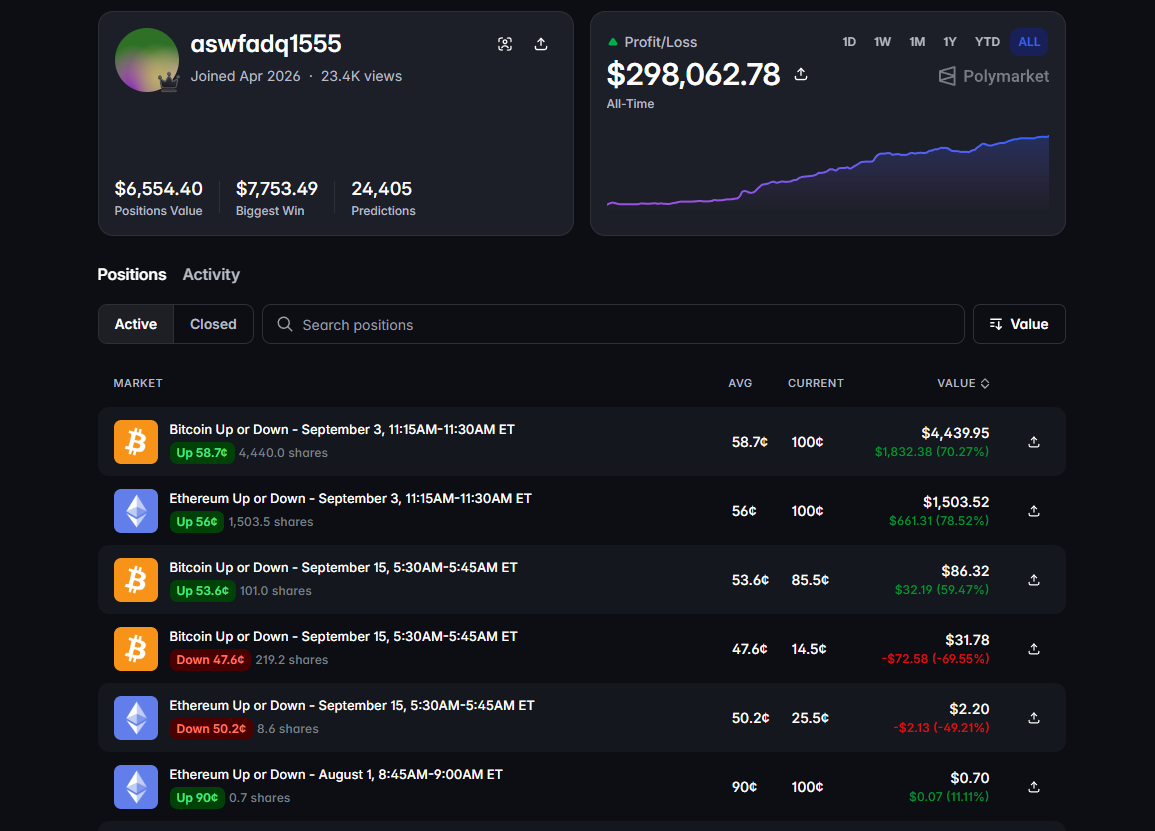Click the profile scan icon beside username

pos(505,44)
